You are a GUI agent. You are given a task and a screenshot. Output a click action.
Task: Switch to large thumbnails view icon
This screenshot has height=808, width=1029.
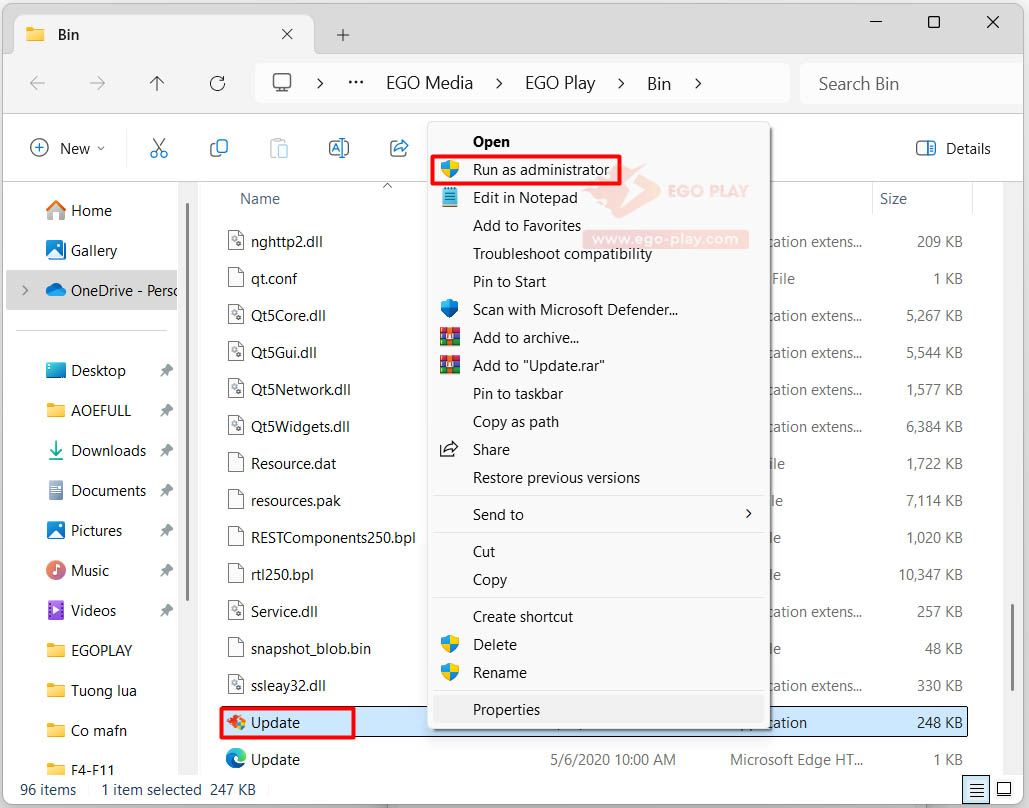pyautogui.click(x=1004, y=788)
